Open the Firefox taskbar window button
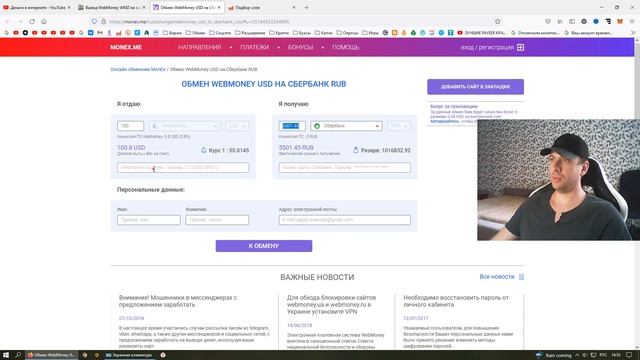 click(x=51, y=355)
